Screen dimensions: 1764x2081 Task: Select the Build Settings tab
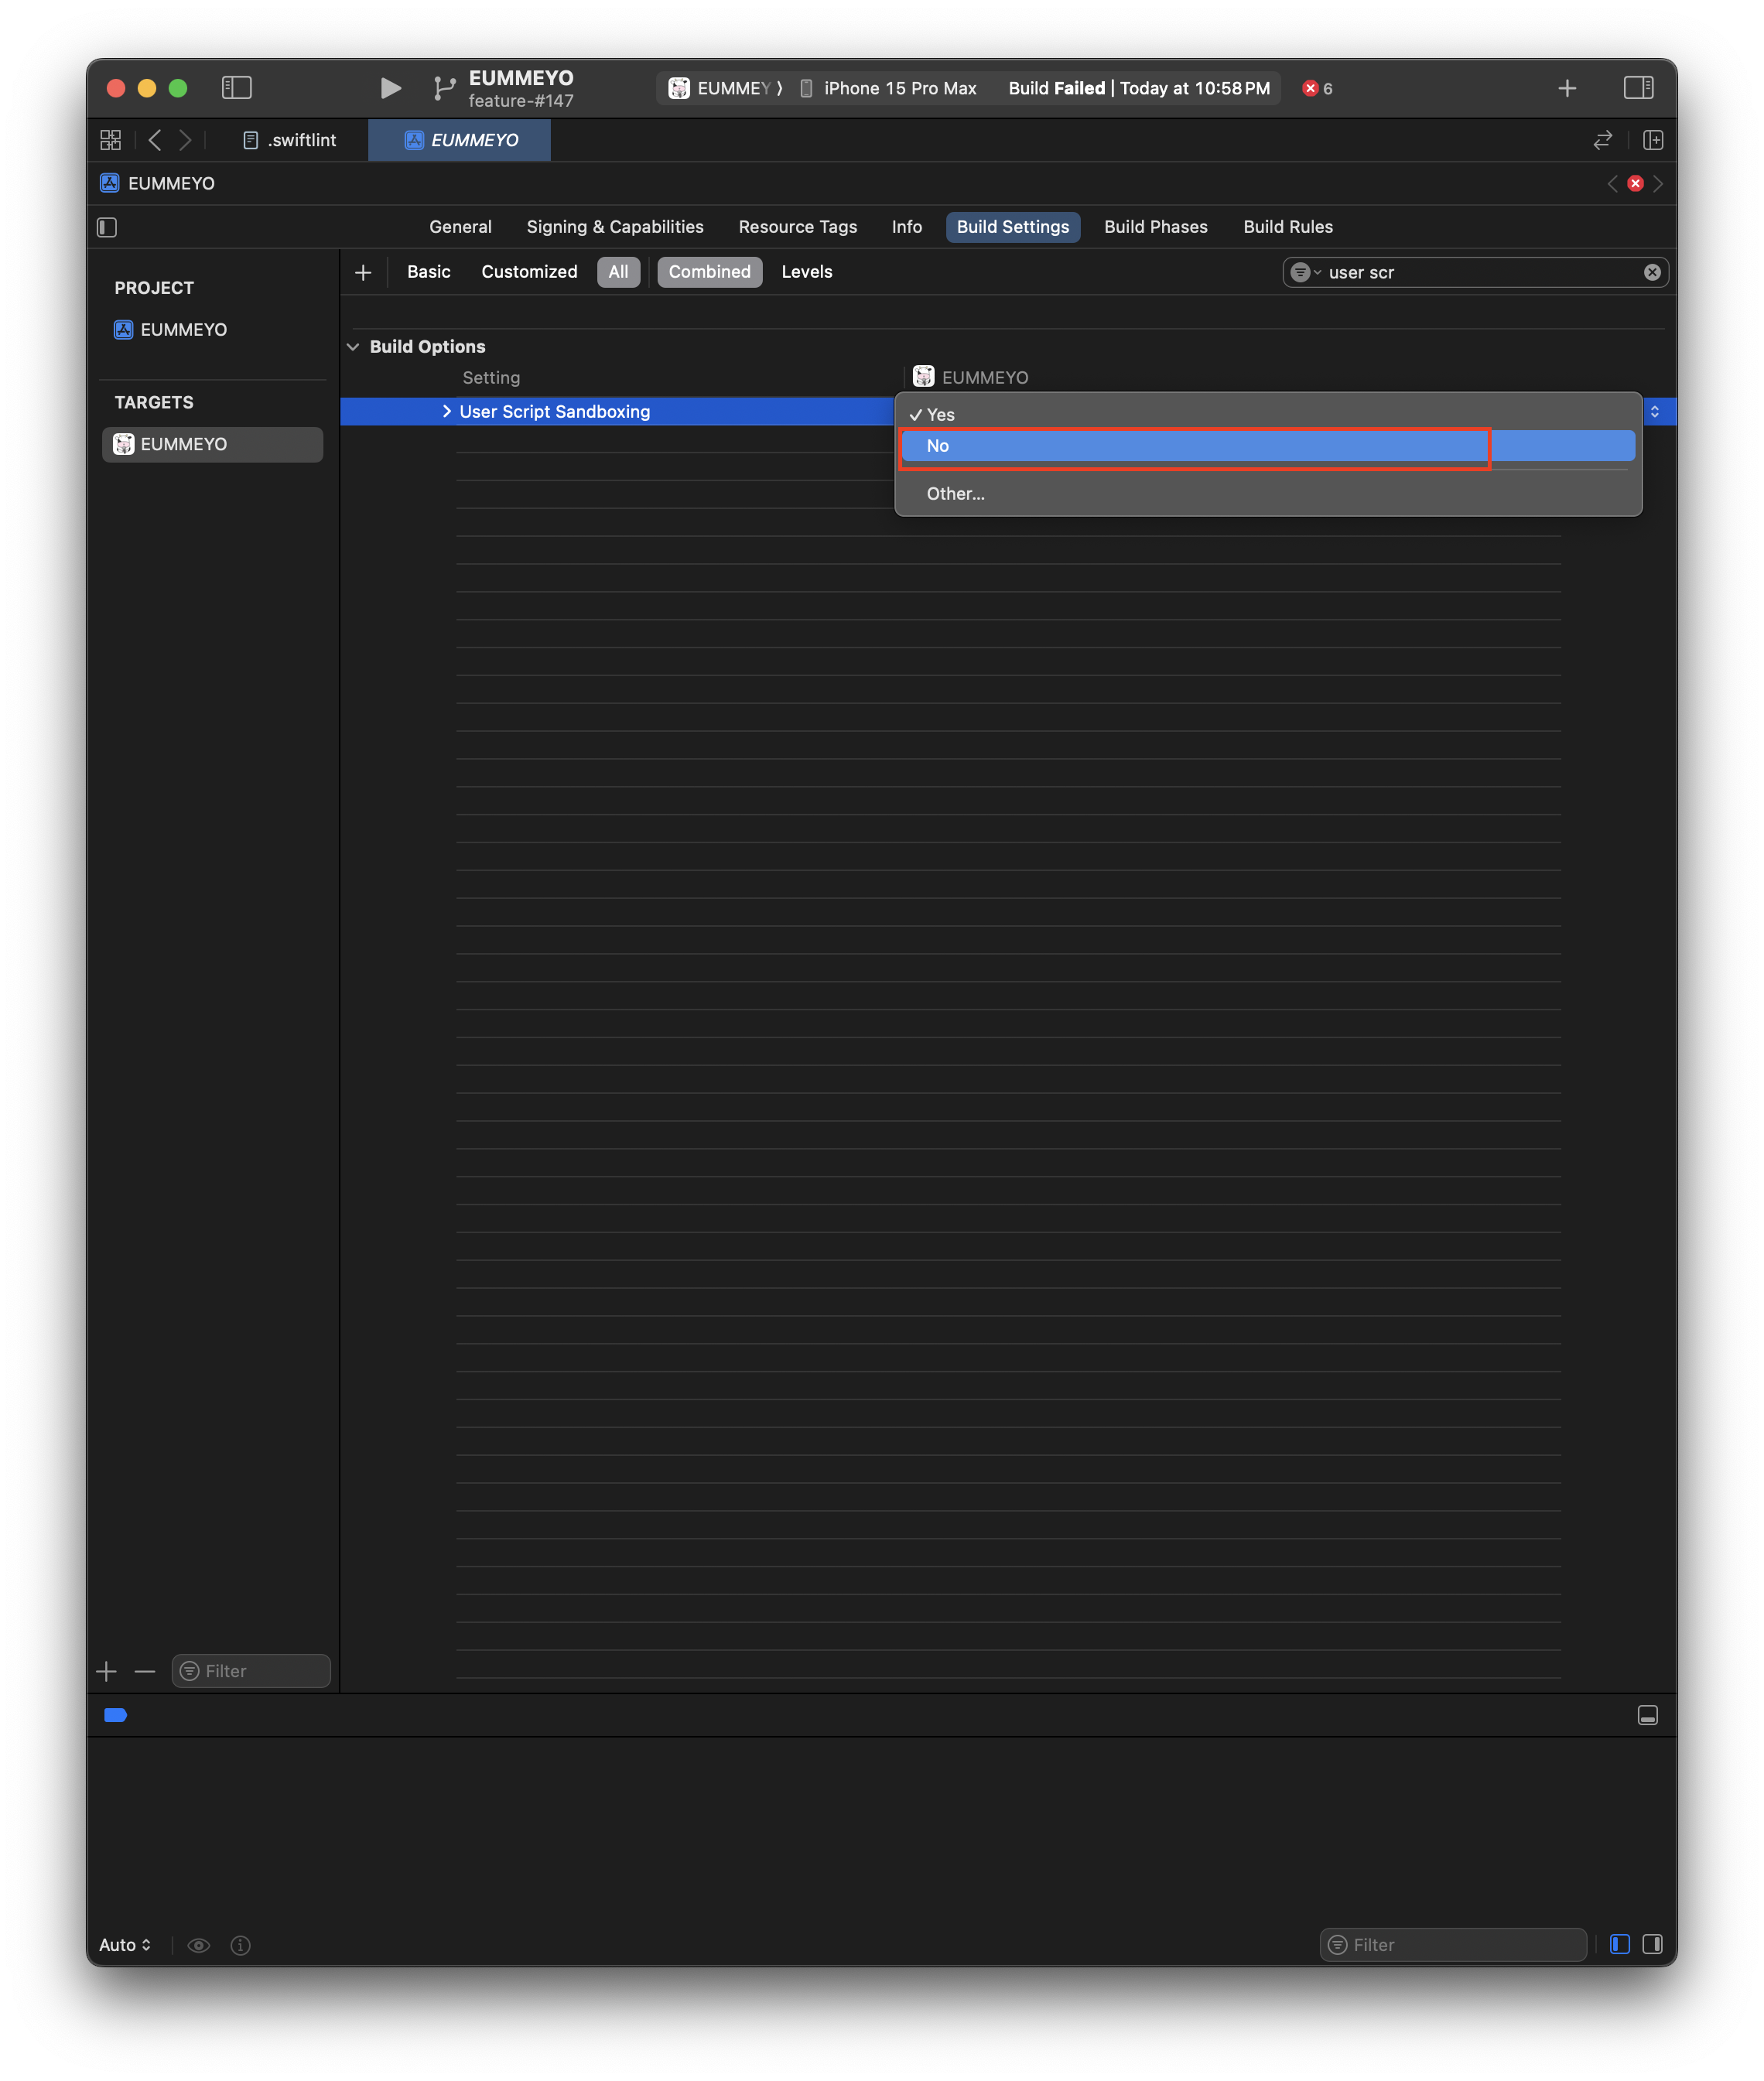coord(1012,227)
